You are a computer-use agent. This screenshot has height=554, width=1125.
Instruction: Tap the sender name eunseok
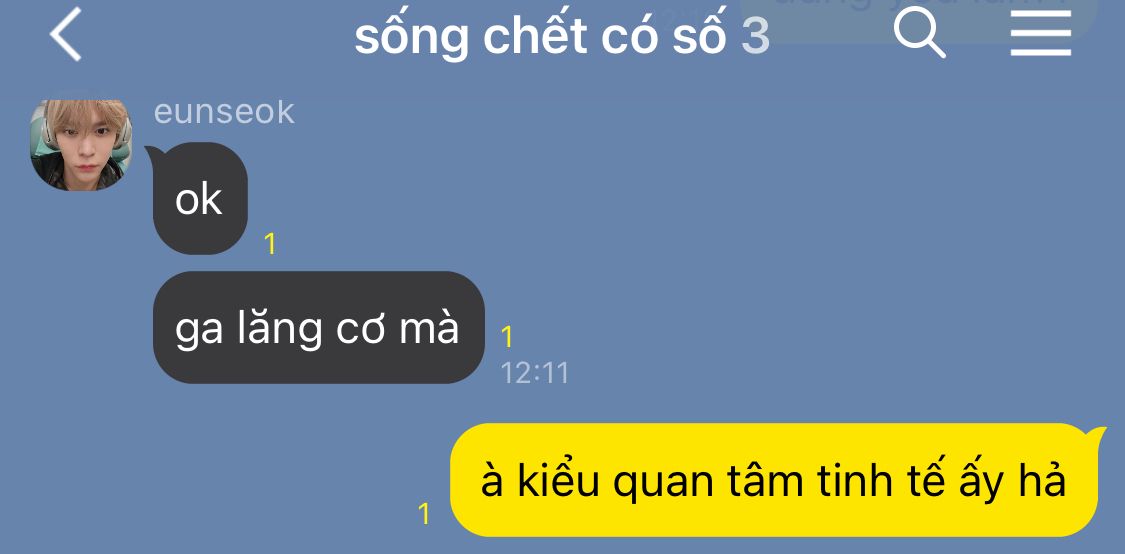pyautogui.click(x=224, y=112)
